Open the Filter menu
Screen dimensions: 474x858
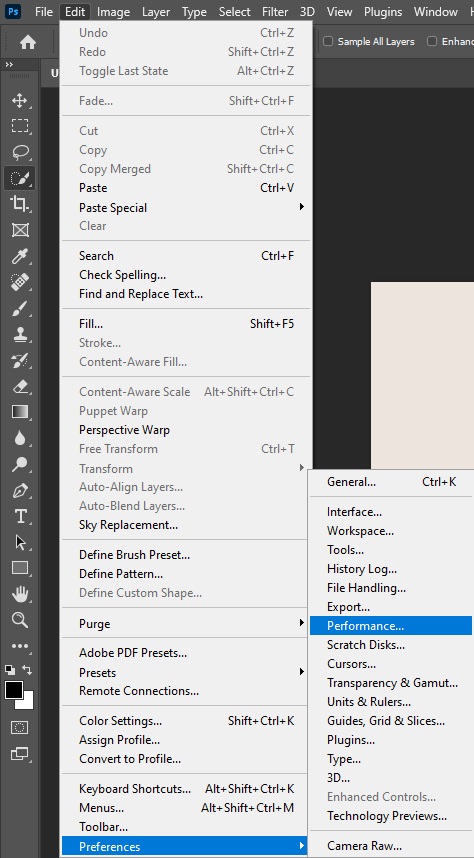coord(275,11)
